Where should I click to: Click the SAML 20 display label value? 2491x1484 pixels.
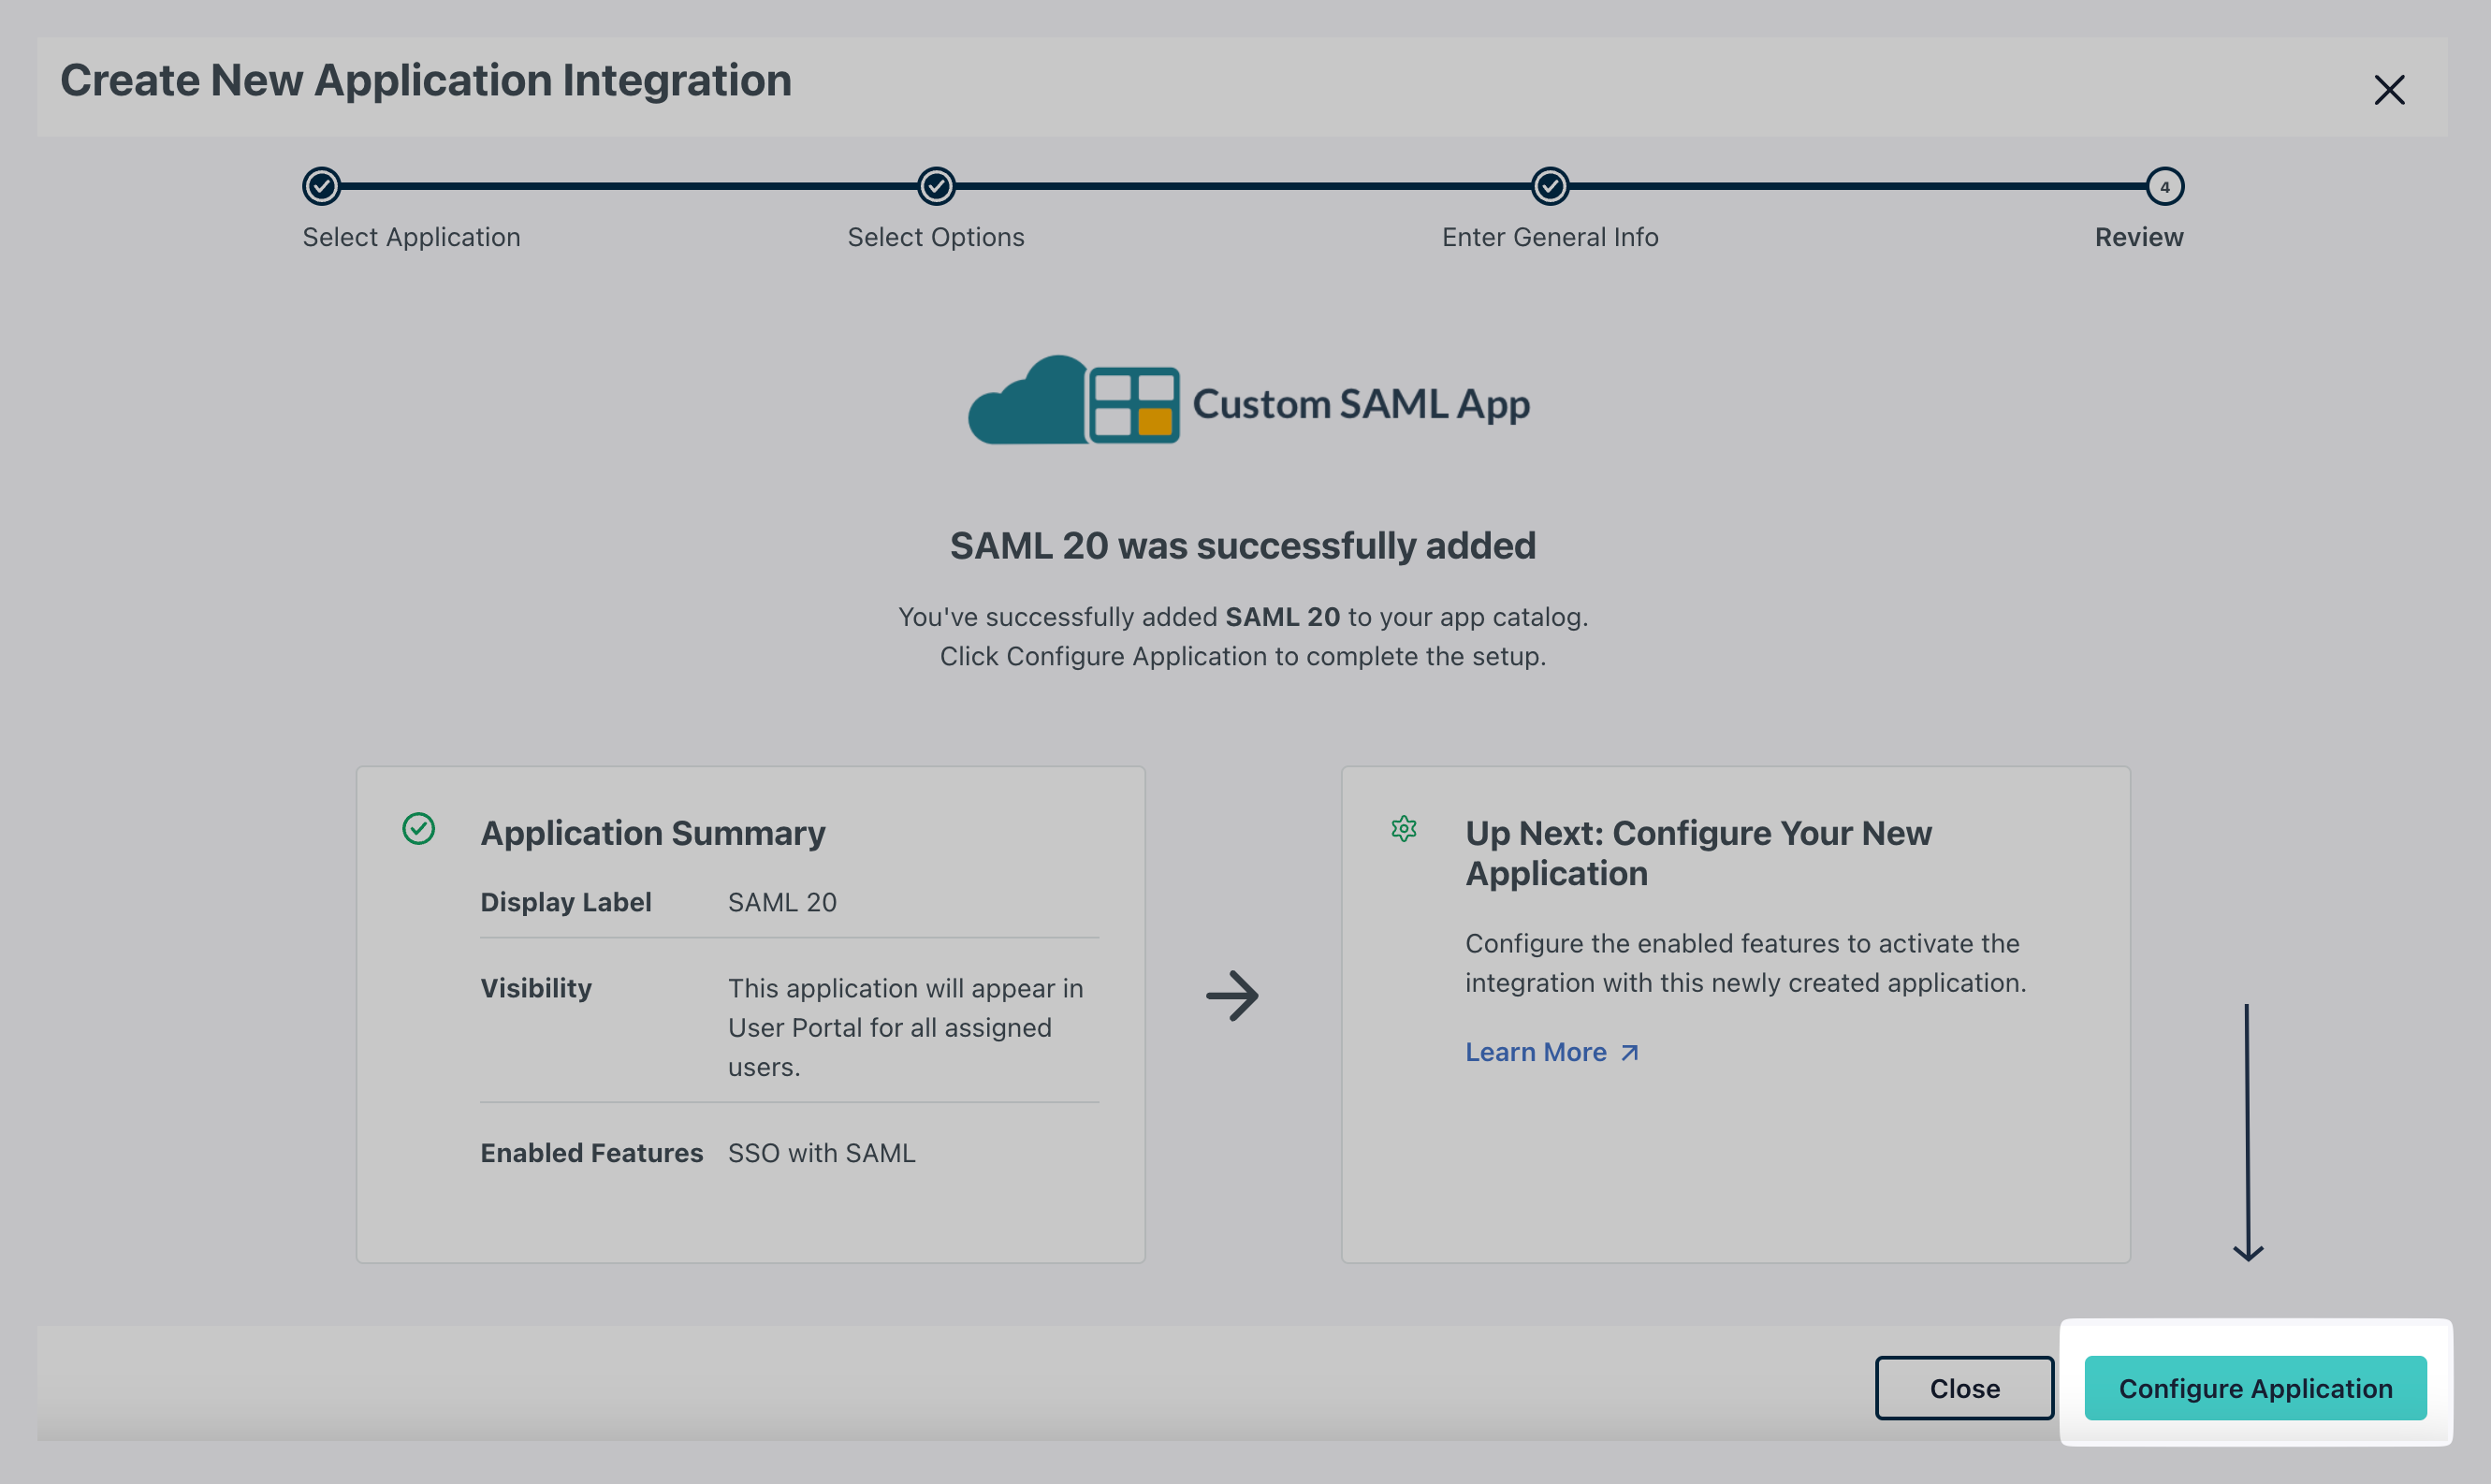[x=782, y=901]
